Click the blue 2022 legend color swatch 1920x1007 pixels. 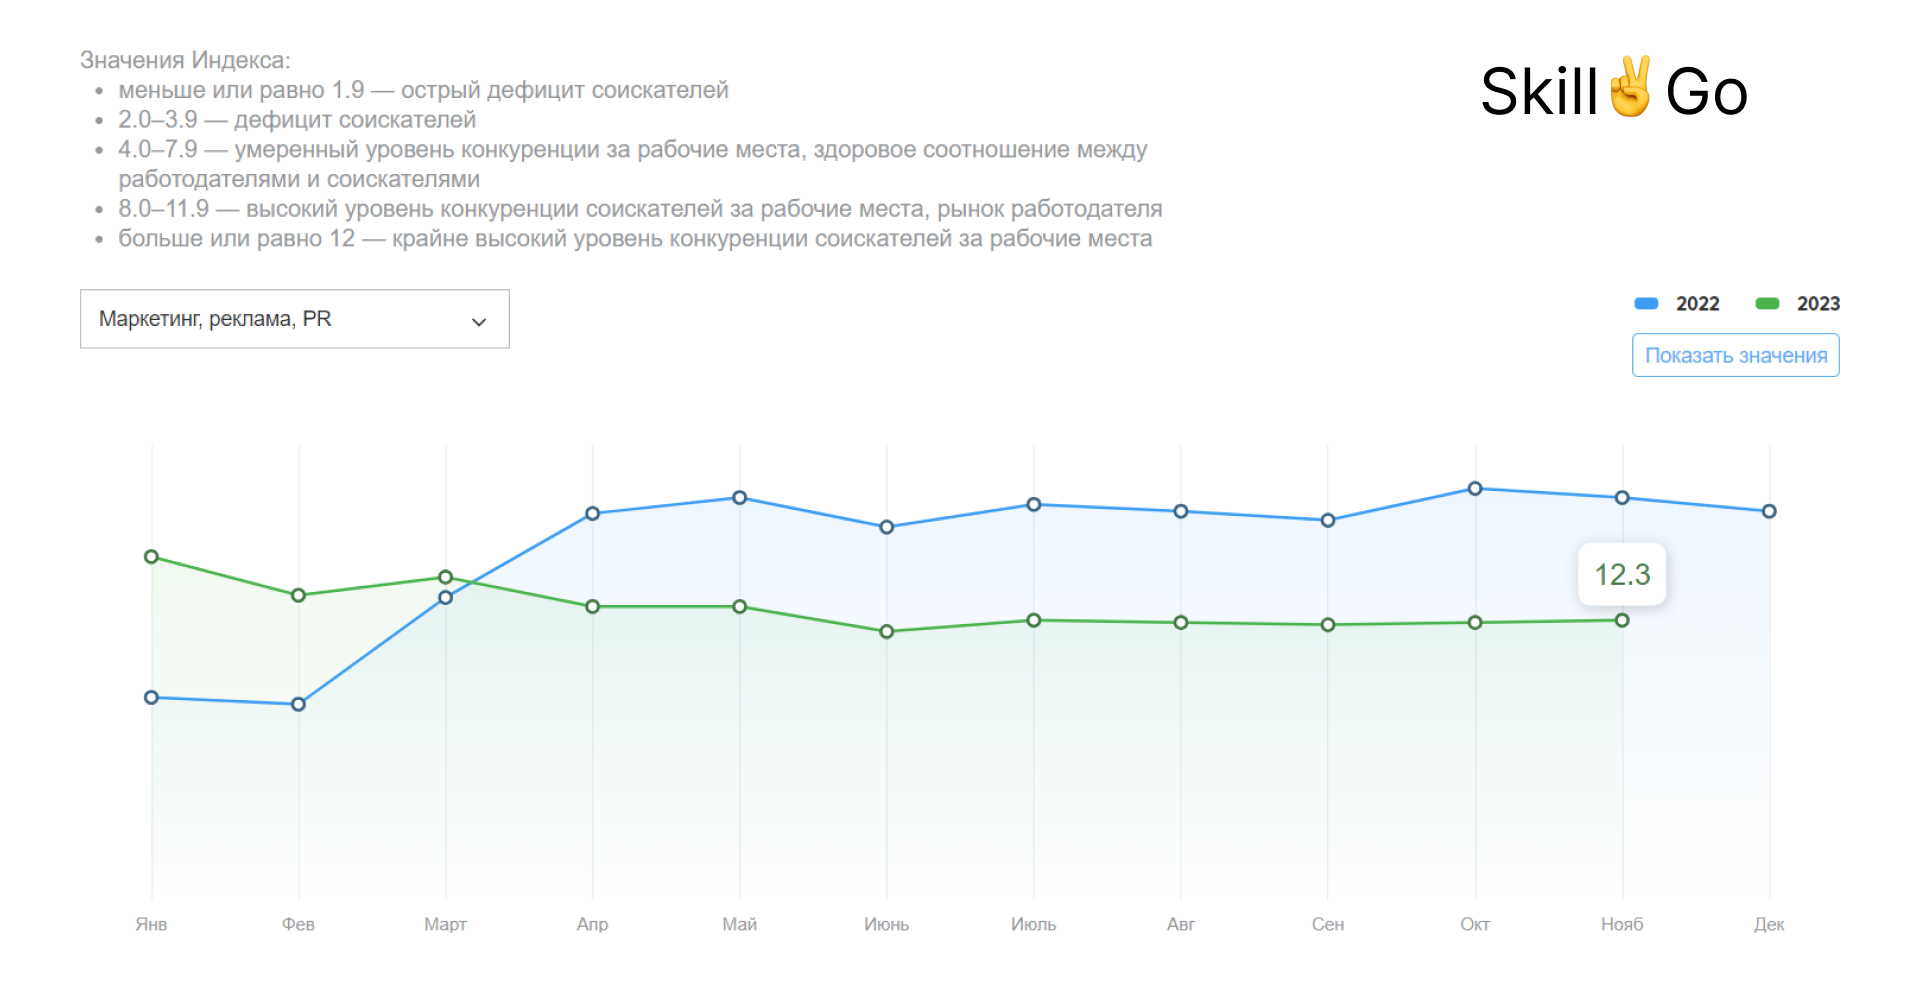pyautogui.click(x=1646, y=304)
